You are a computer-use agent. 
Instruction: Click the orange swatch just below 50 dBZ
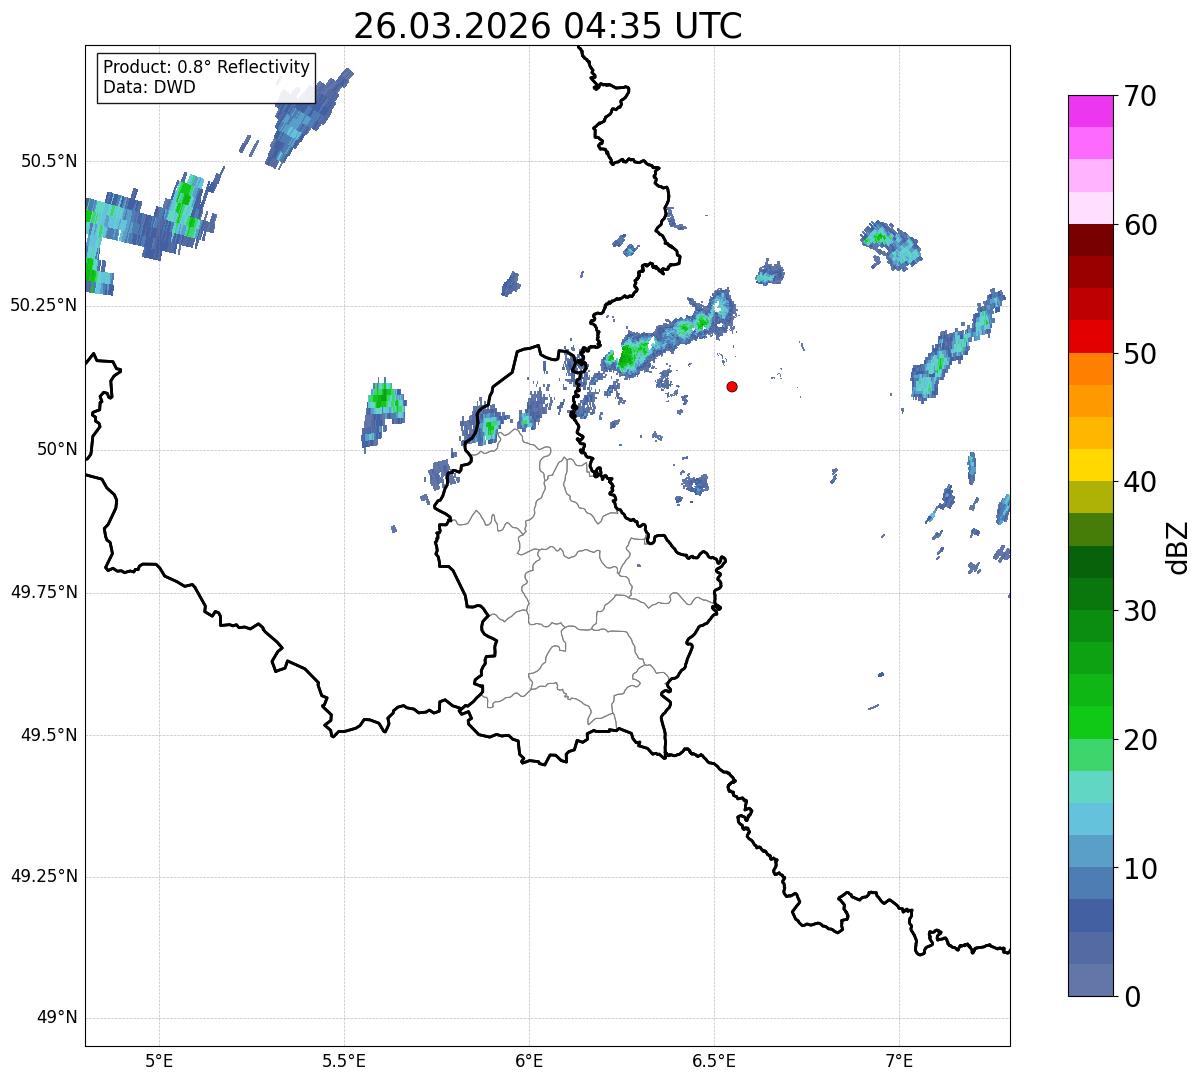point(1090,368)
